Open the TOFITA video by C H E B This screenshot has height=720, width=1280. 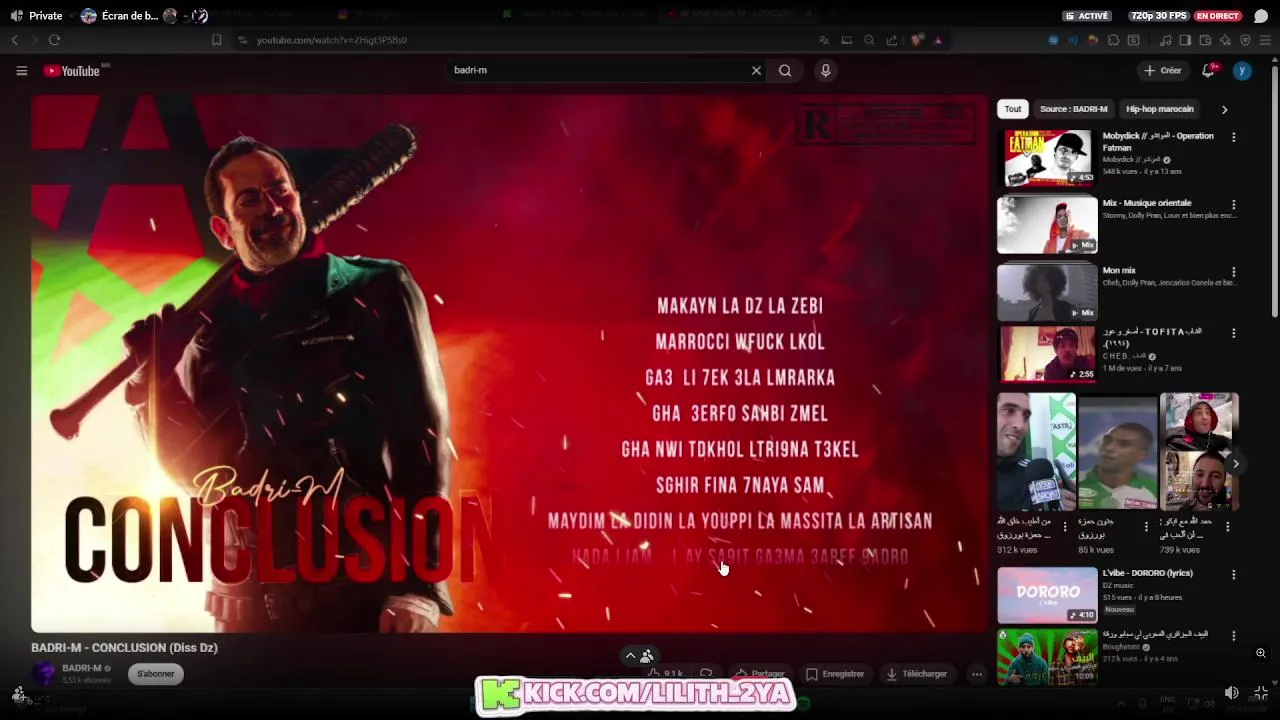tap(1047, 353)
